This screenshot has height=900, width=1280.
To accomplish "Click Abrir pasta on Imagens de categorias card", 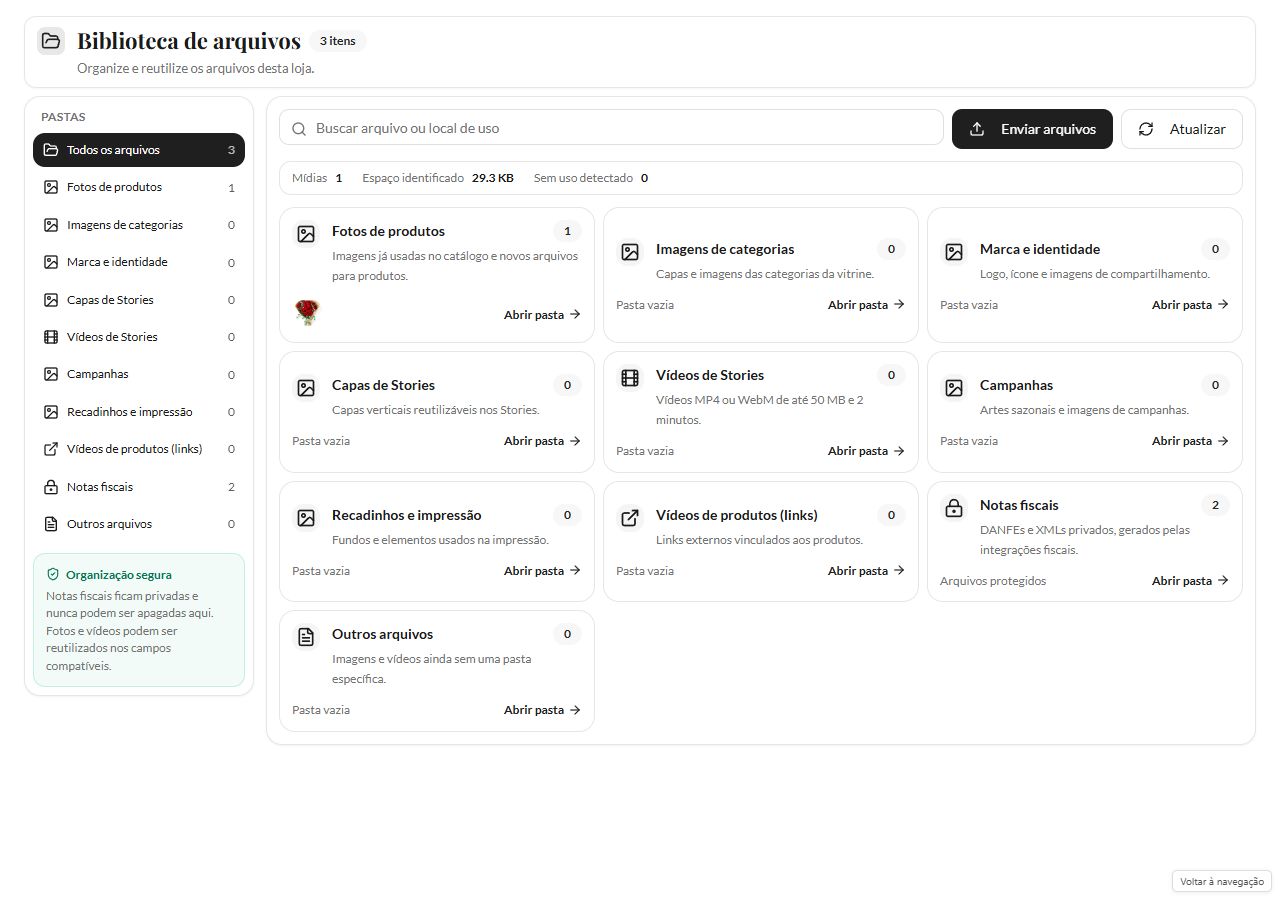I will (x=866, y=305).
